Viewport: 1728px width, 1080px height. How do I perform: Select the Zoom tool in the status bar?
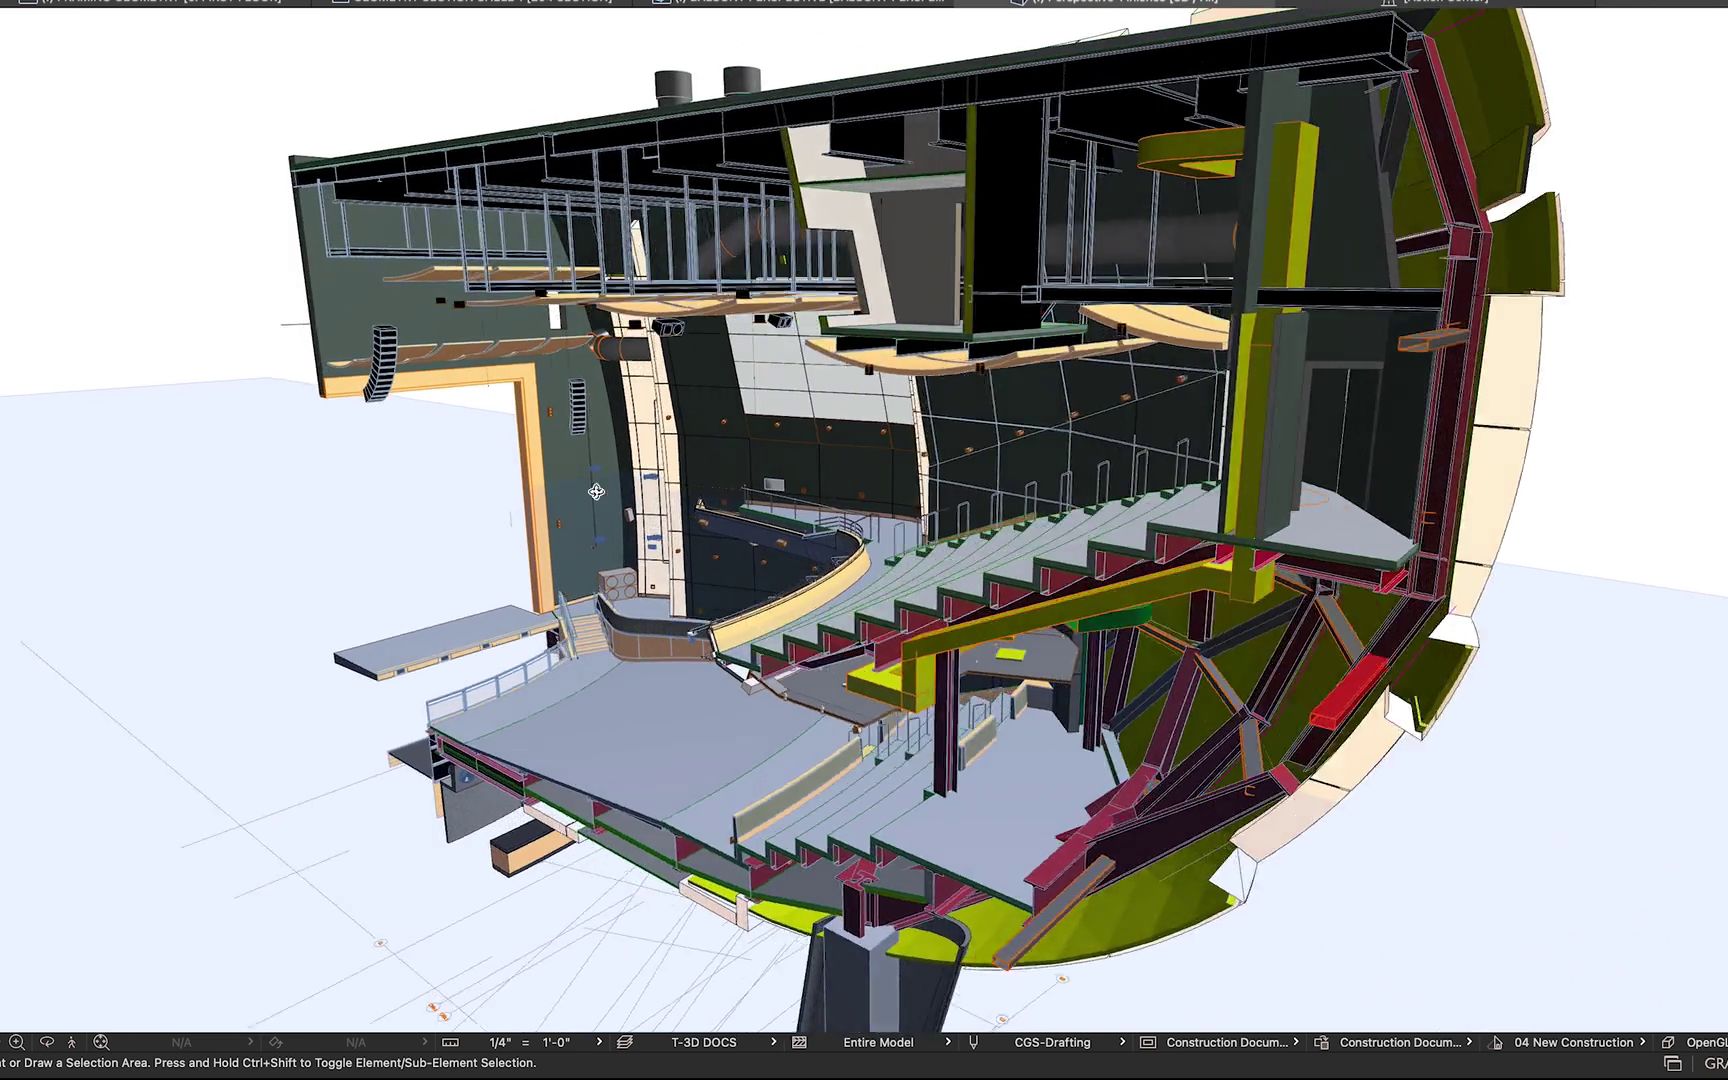17,1042
